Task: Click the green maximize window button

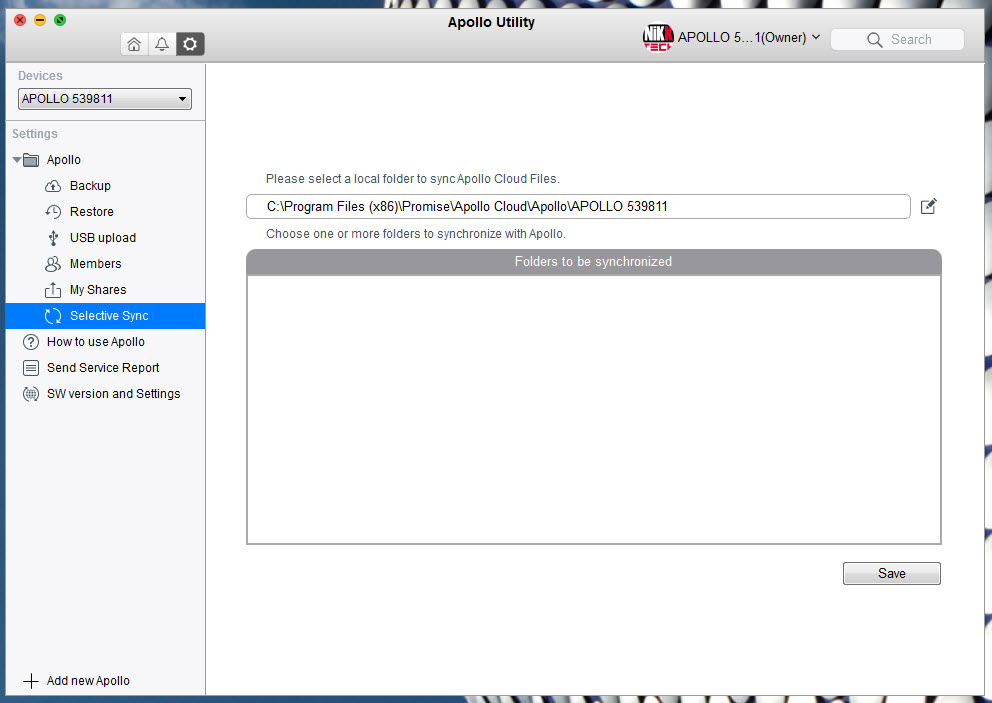Action: 60,20
